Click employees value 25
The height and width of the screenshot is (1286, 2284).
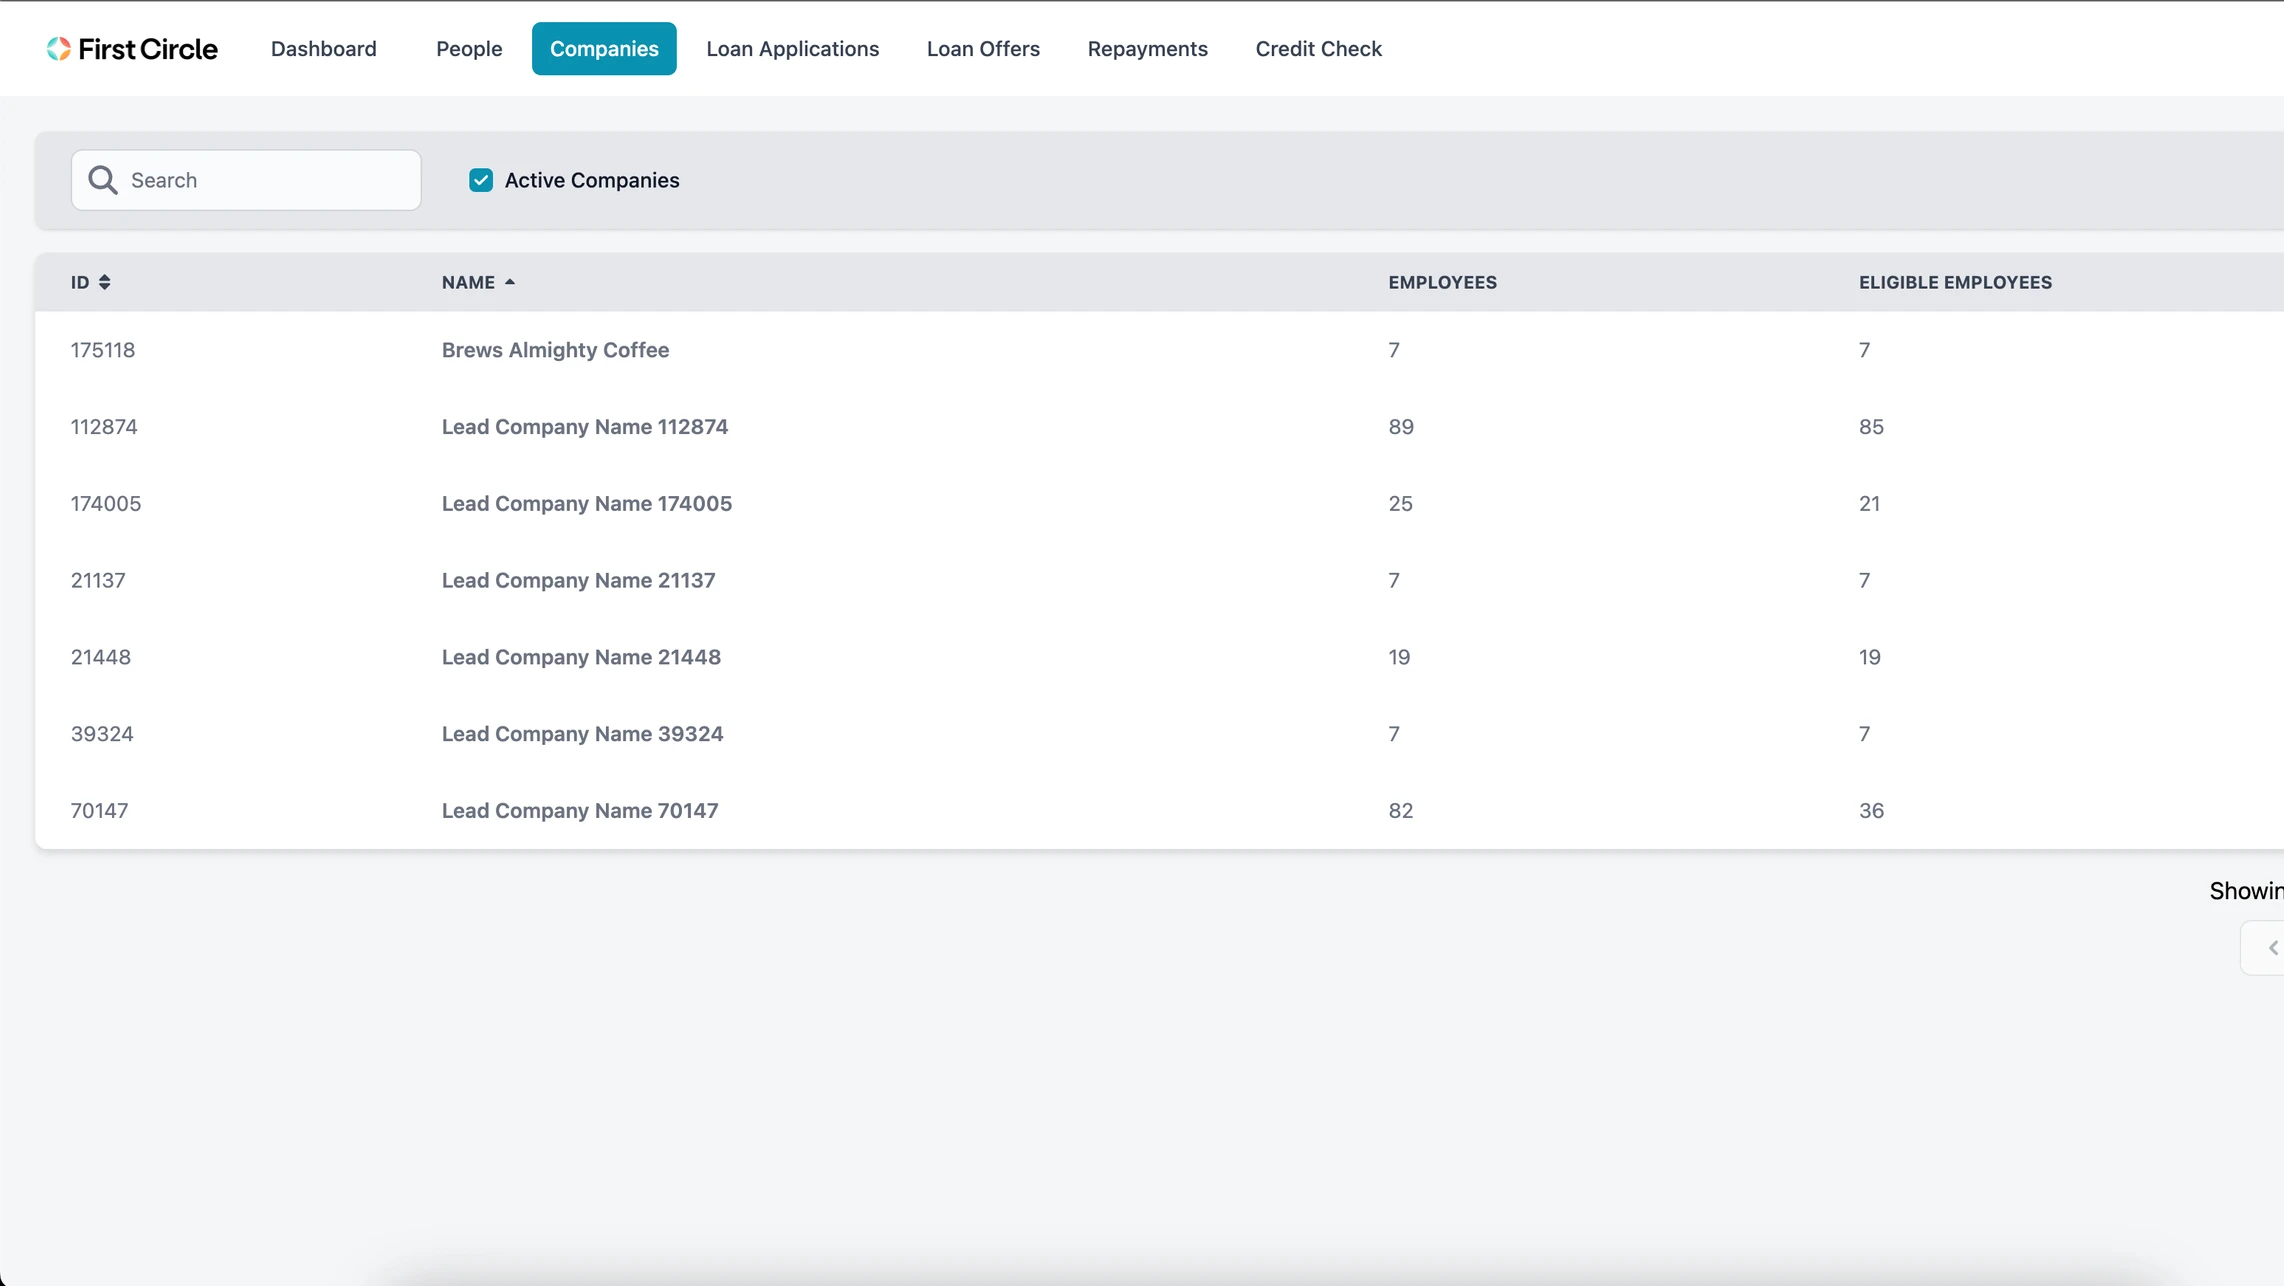(x=1400, y=504)
